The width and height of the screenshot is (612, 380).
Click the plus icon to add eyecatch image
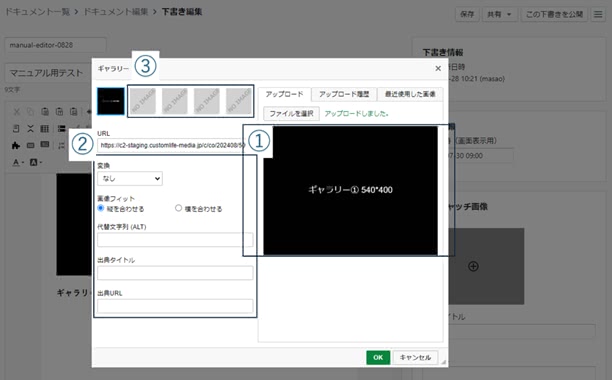473,266
